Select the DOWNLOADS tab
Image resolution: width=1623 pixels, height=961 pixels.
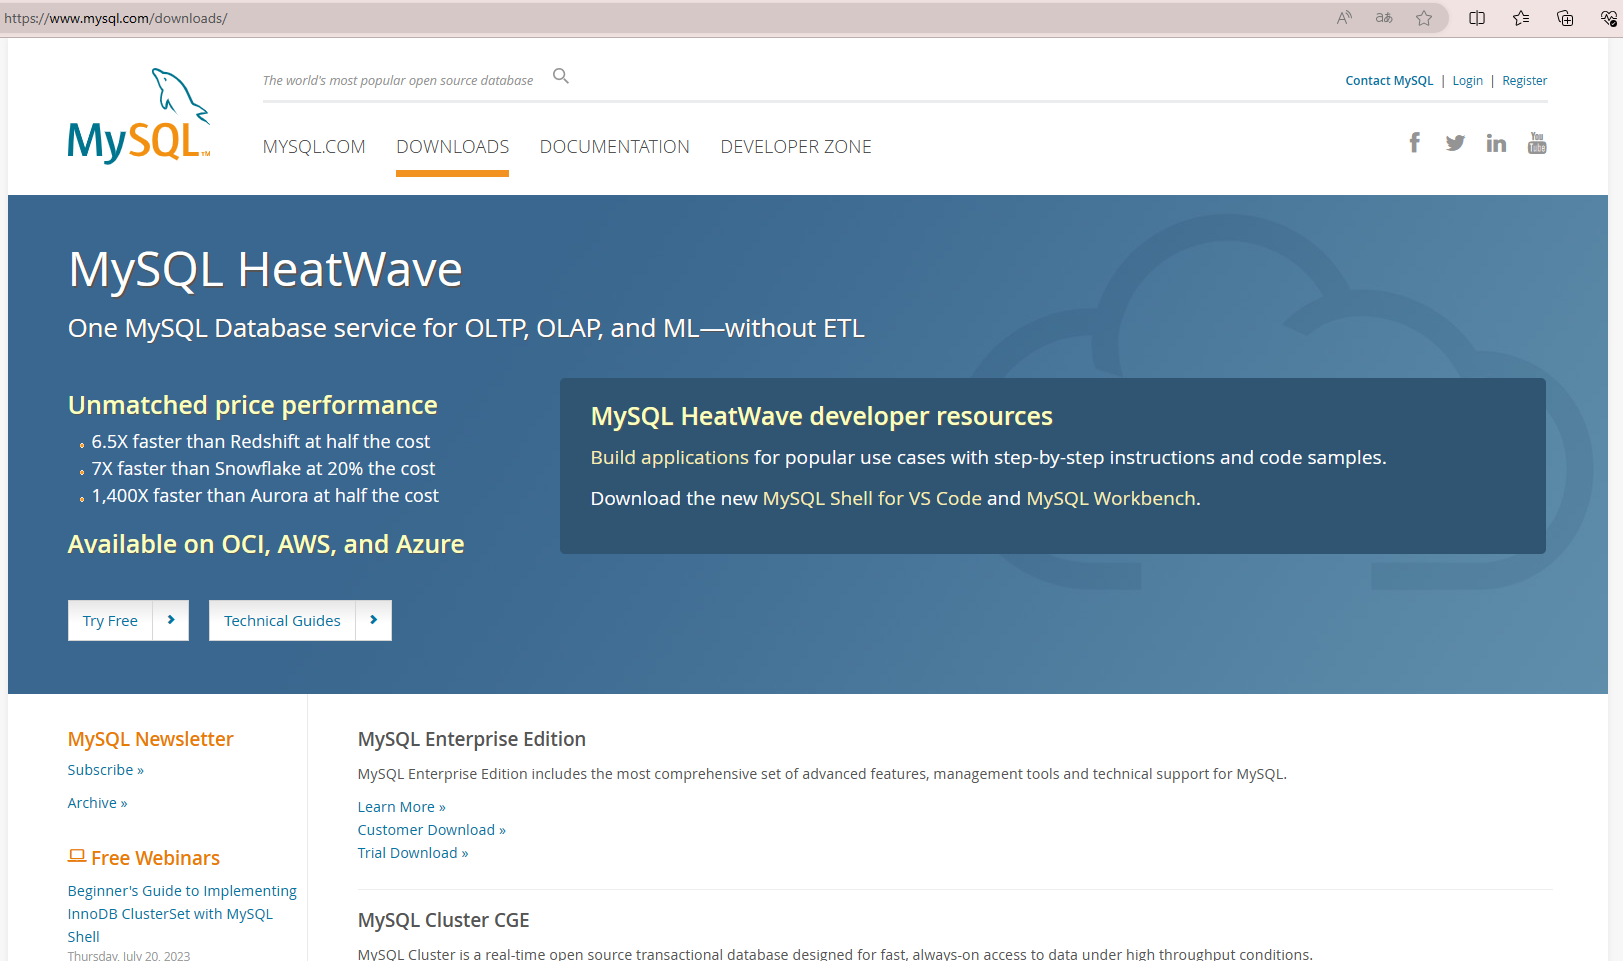pos(452,147)
